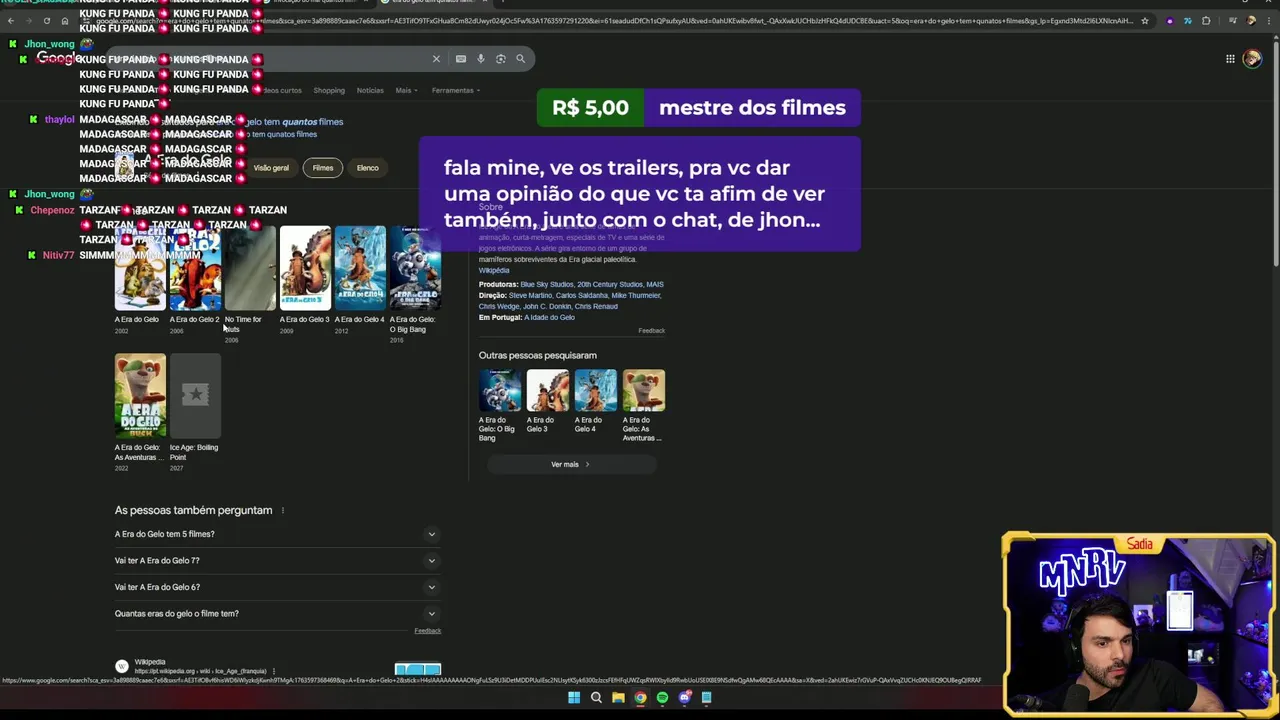
Task: Open Blue Sky Studios producer link
Action: [x=545, y=285]
